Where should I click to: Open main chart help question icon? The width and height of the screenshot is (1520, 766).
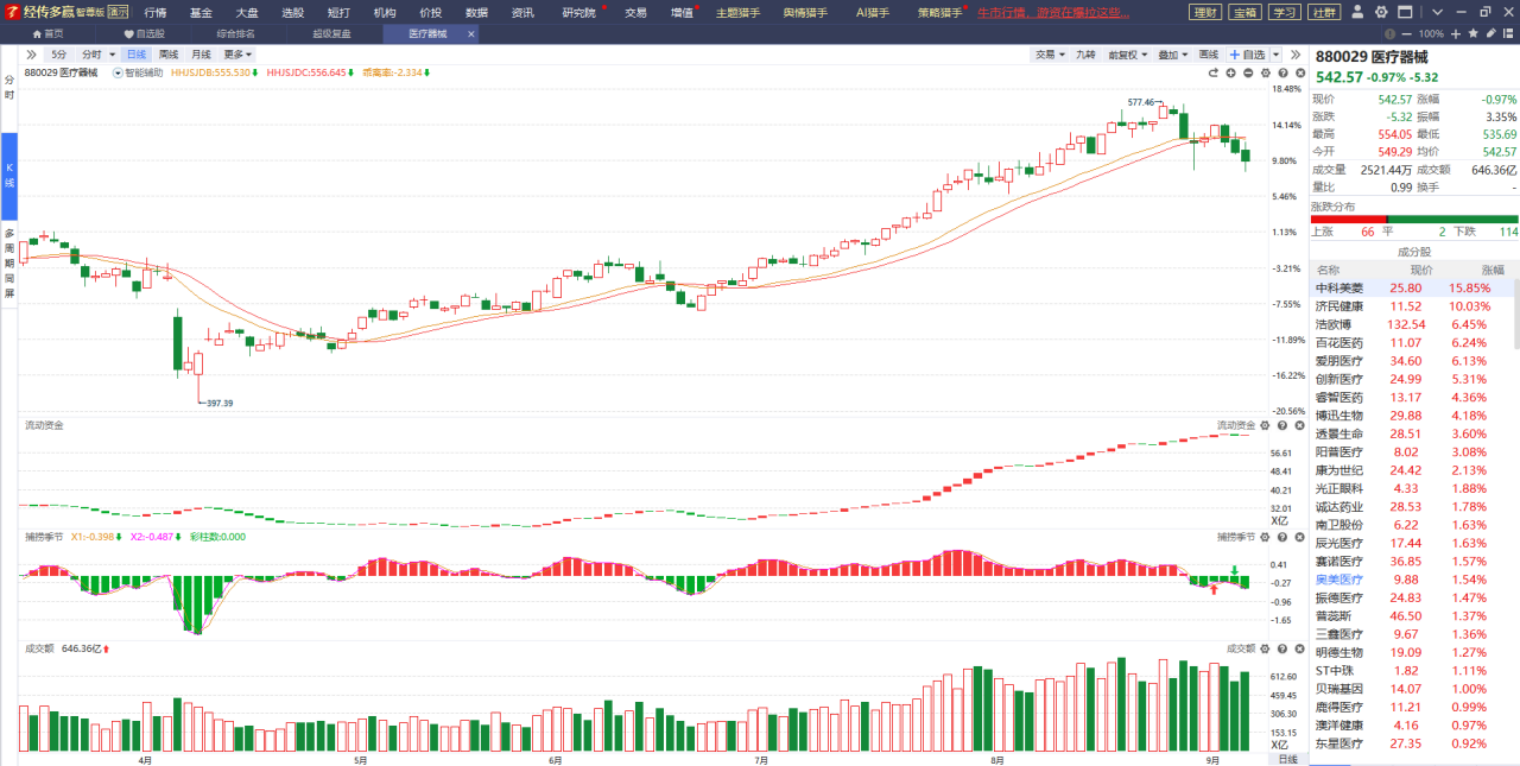(1283, 73)
